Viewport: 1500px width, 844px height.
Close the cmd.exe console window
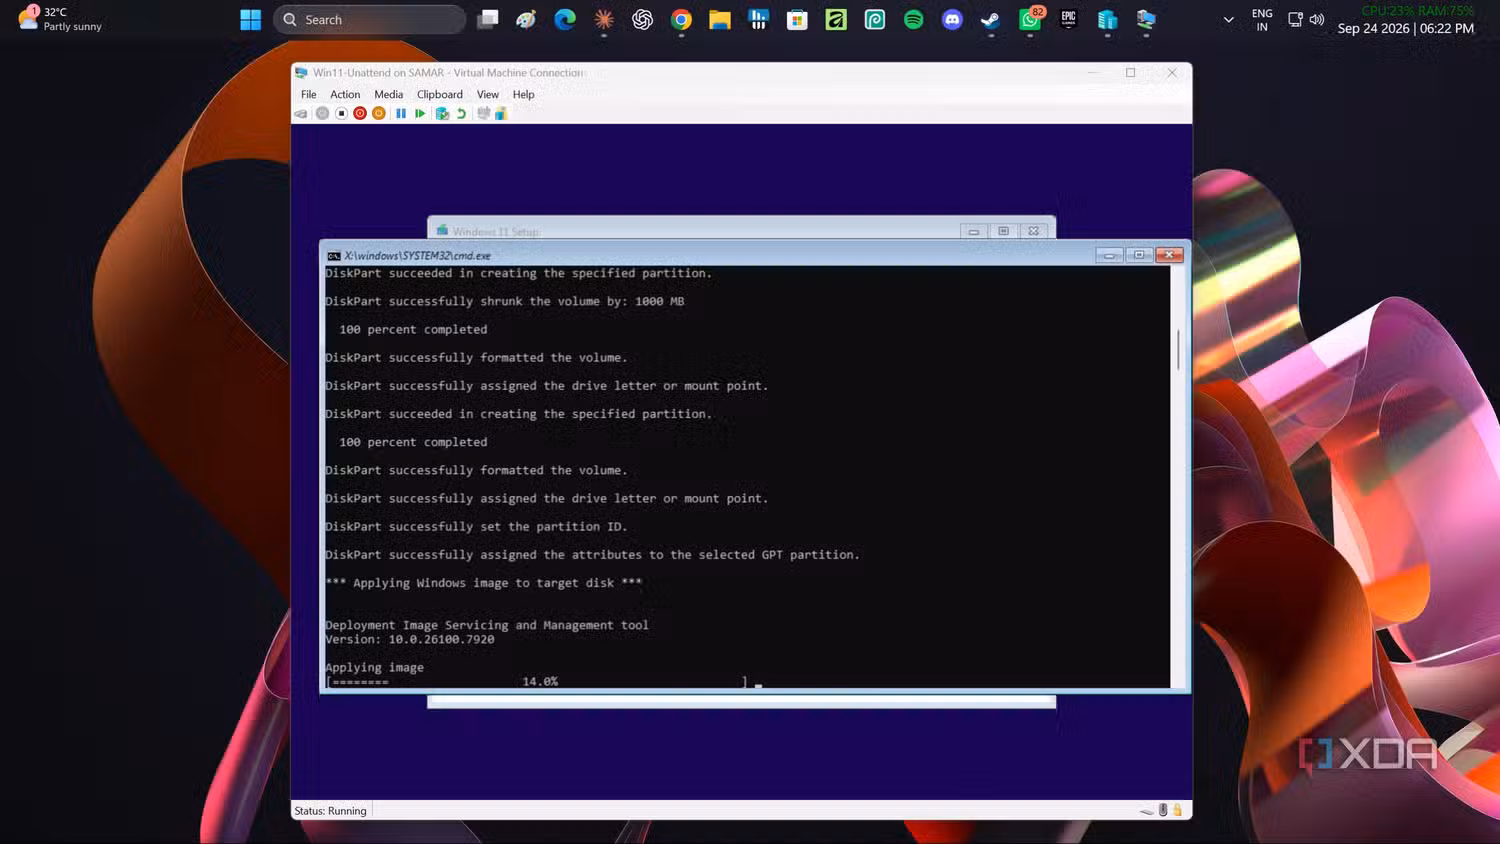(x=1169, y=255)
